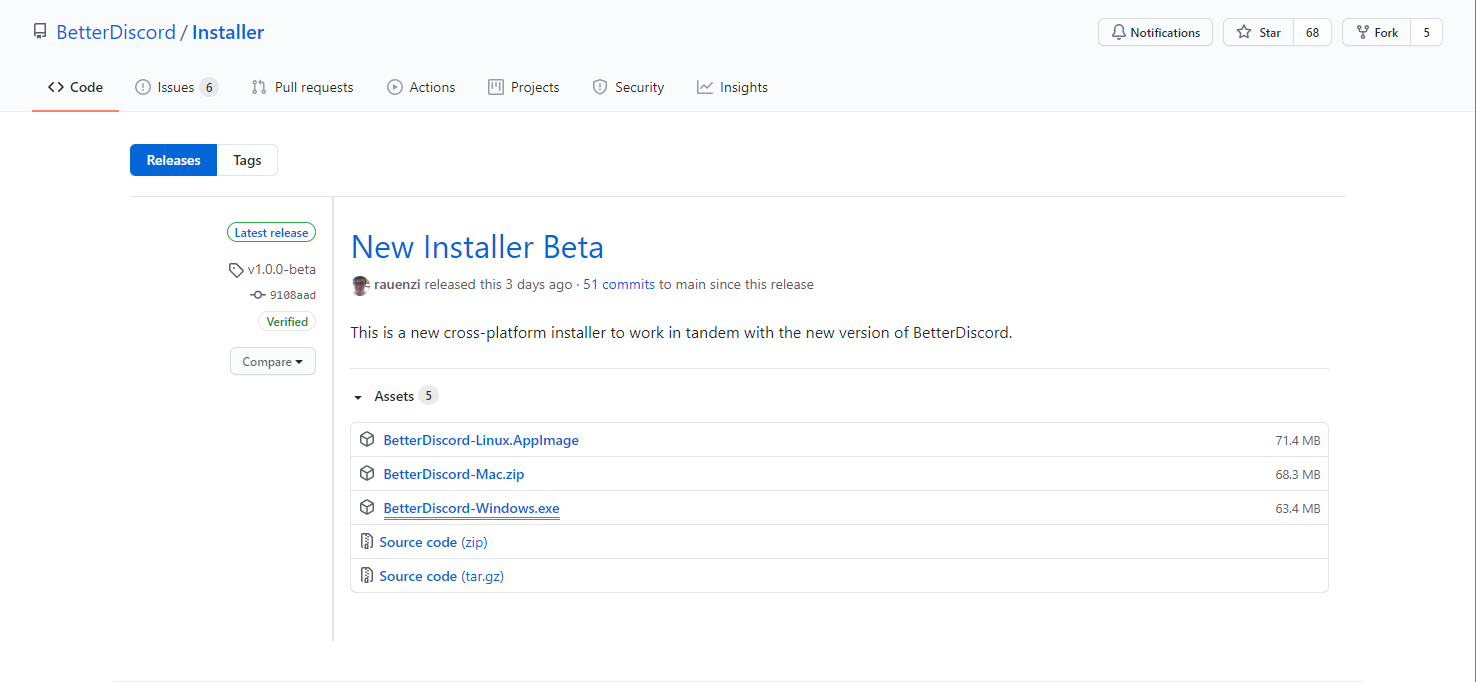1477x682 pixels.
Task: Click the Pull requests branch icon
Action: tap(259, 87)
